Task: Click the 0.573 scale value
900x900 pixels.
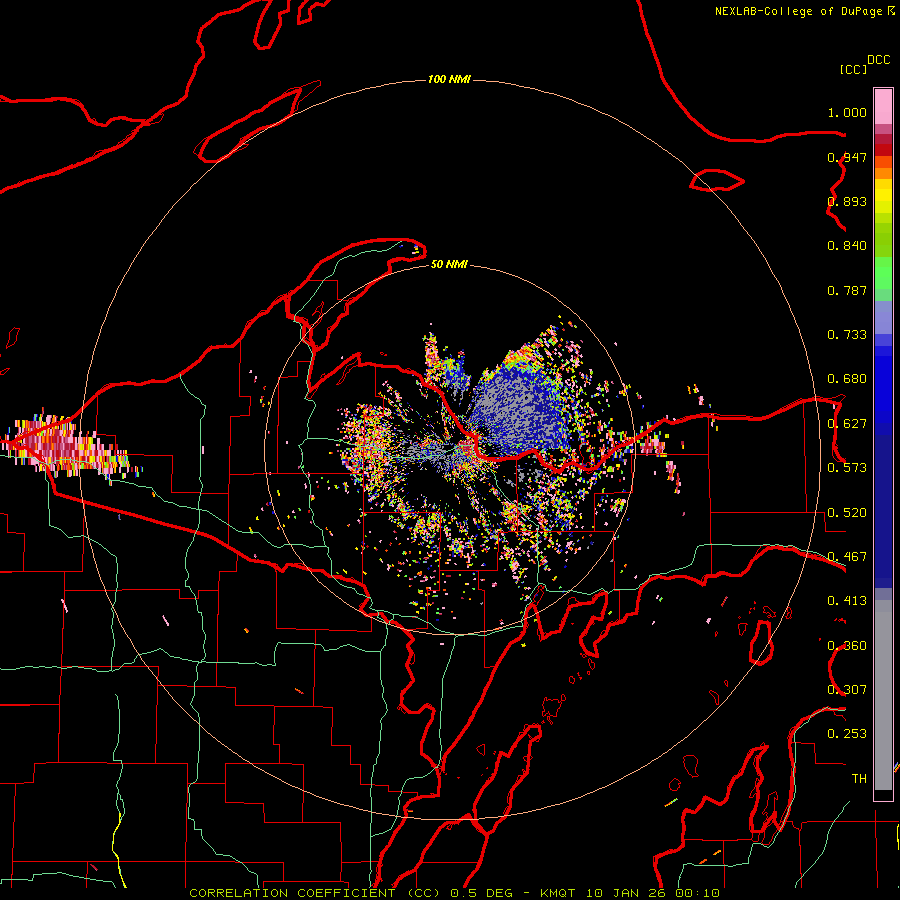Action: pos(847,468)
